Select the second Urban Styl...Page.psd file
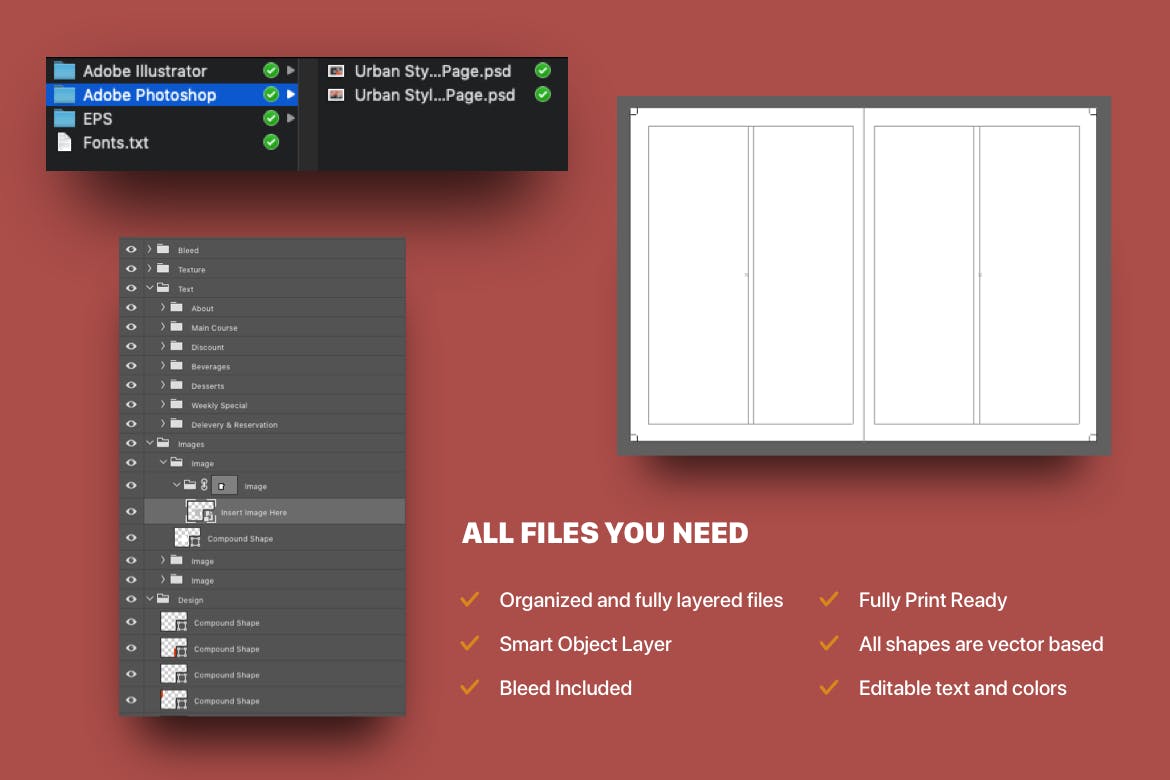Viewport: 1170px width, 780px height. [x=434, y=95]
